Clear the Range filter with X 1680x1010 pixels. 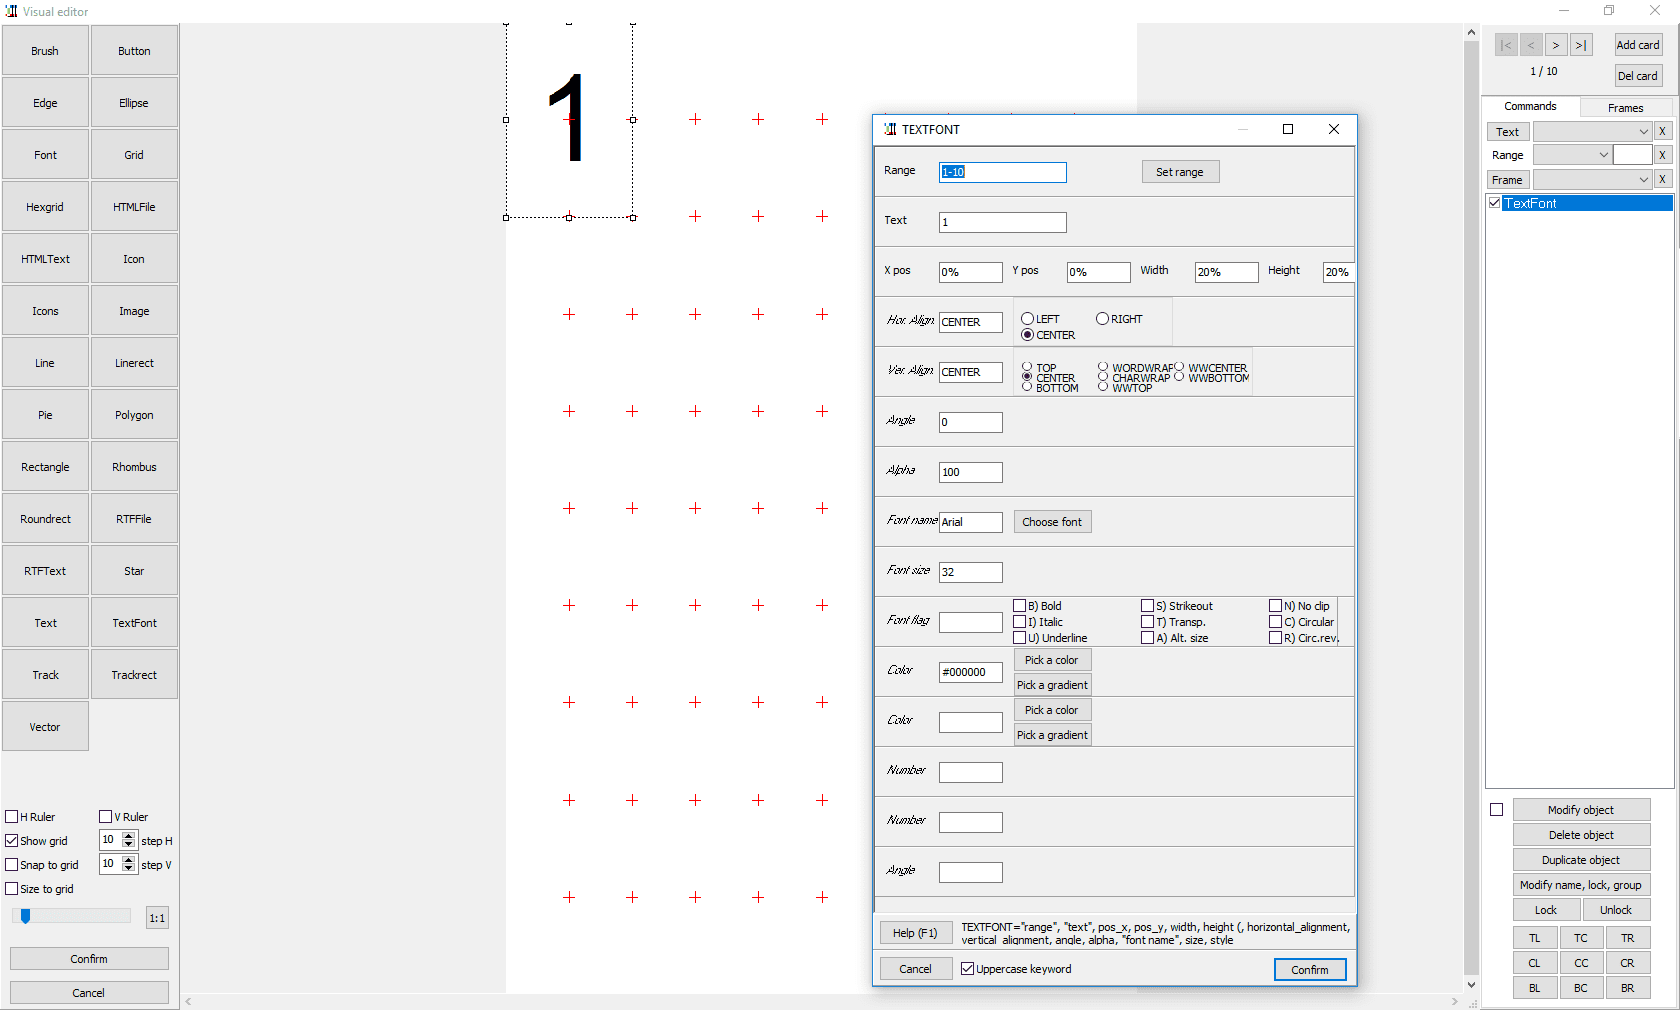(1662, 155)
